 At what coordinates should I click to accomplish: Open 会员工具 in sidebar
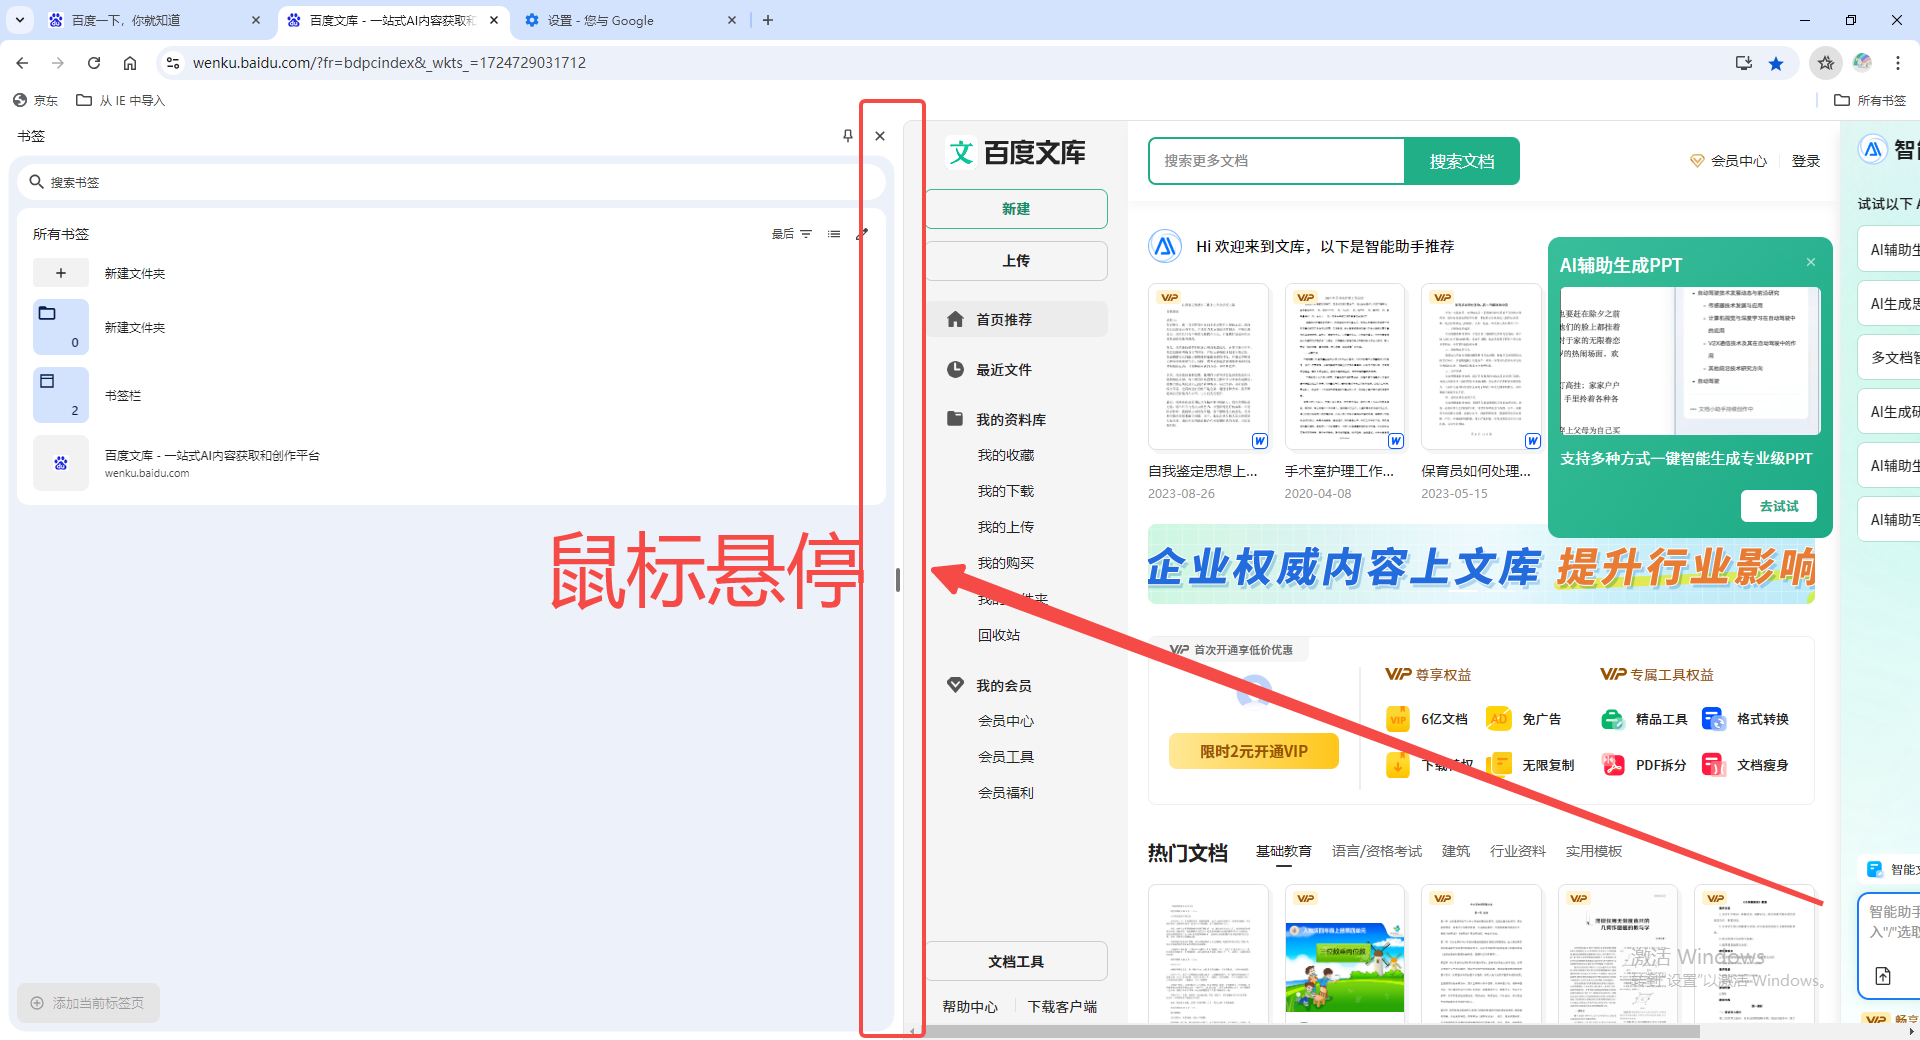[1006, 757]
